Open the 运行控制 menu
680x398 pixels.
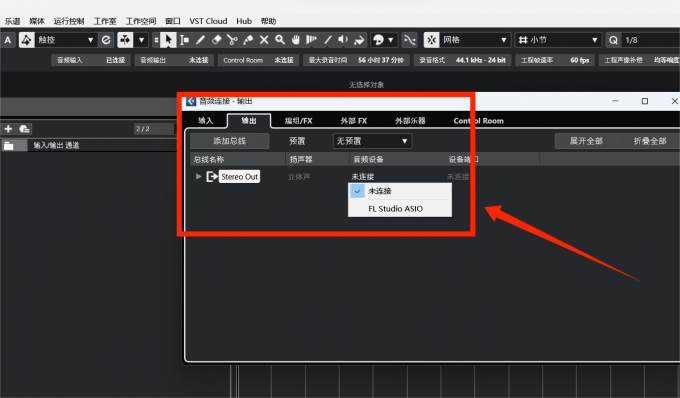coord(69,21)
